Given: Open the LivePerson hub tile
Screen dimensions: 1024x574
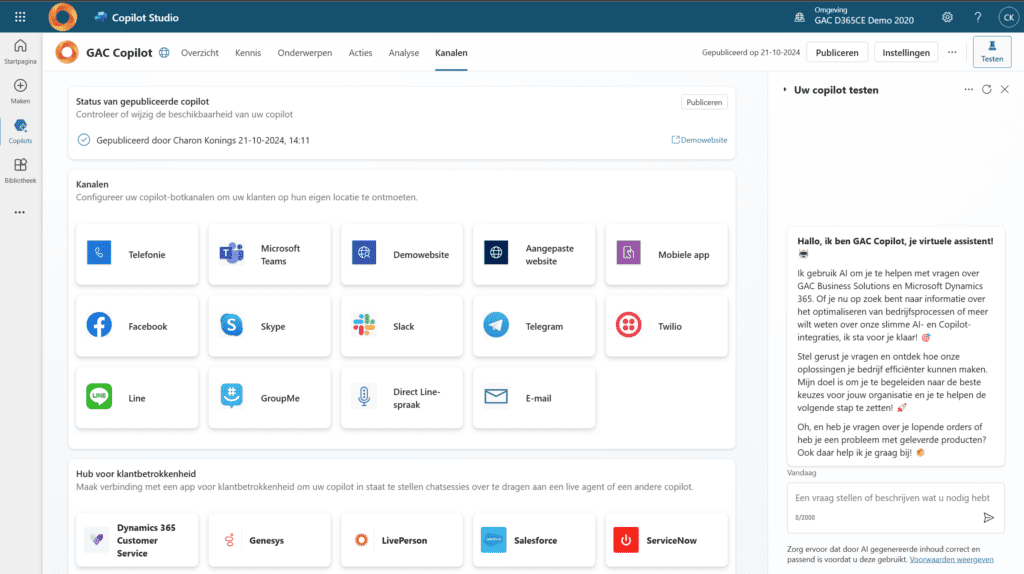Looking at the screenshot, I should [402, 540].
